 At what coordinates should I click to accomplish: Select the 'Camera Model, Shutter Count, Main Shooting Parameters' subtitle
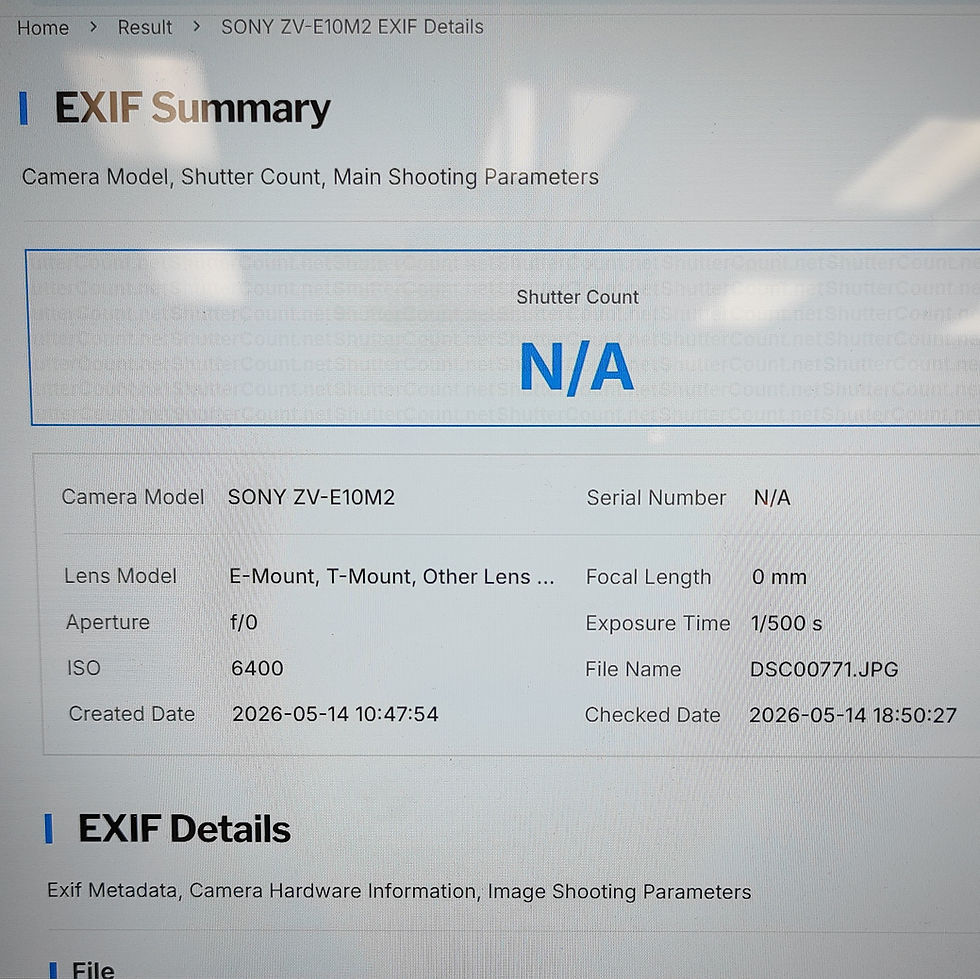310,177
